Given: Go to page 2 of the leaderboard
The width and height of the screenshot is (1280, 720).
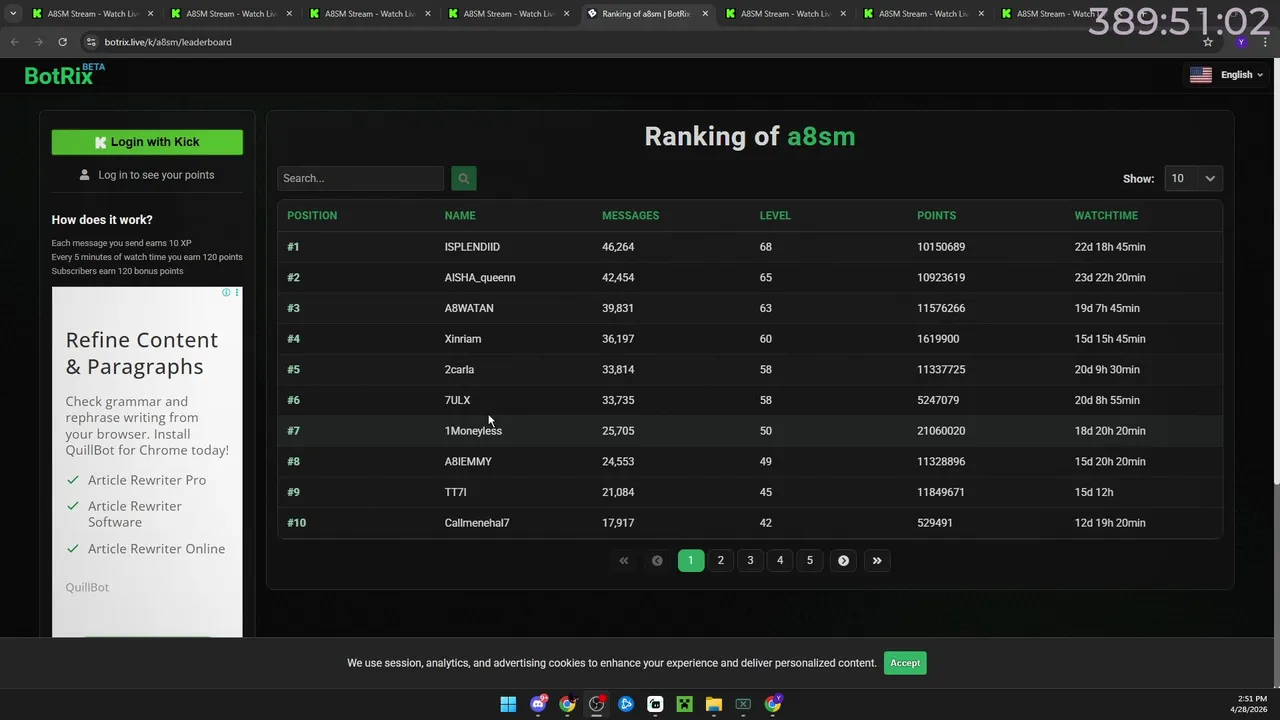Looking at the screenshot, I should coord(720,560).
